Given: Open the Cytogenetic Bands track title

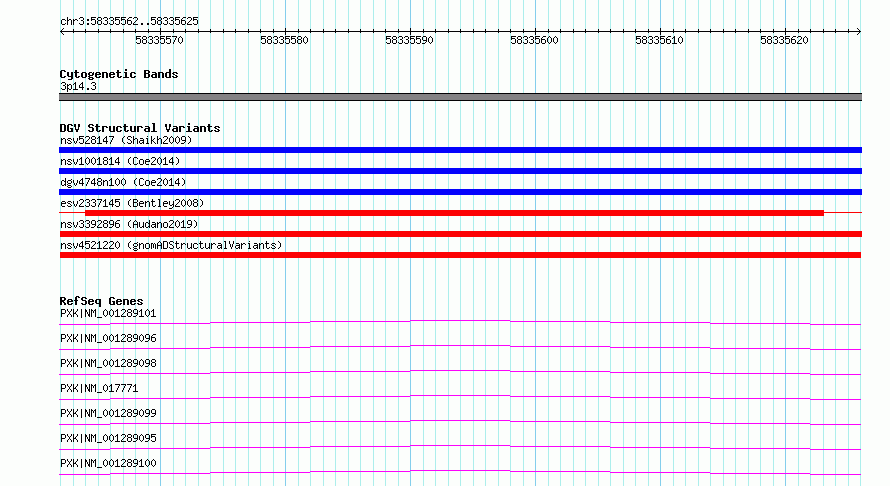Looking at the screenshot, I should [119, 74].
